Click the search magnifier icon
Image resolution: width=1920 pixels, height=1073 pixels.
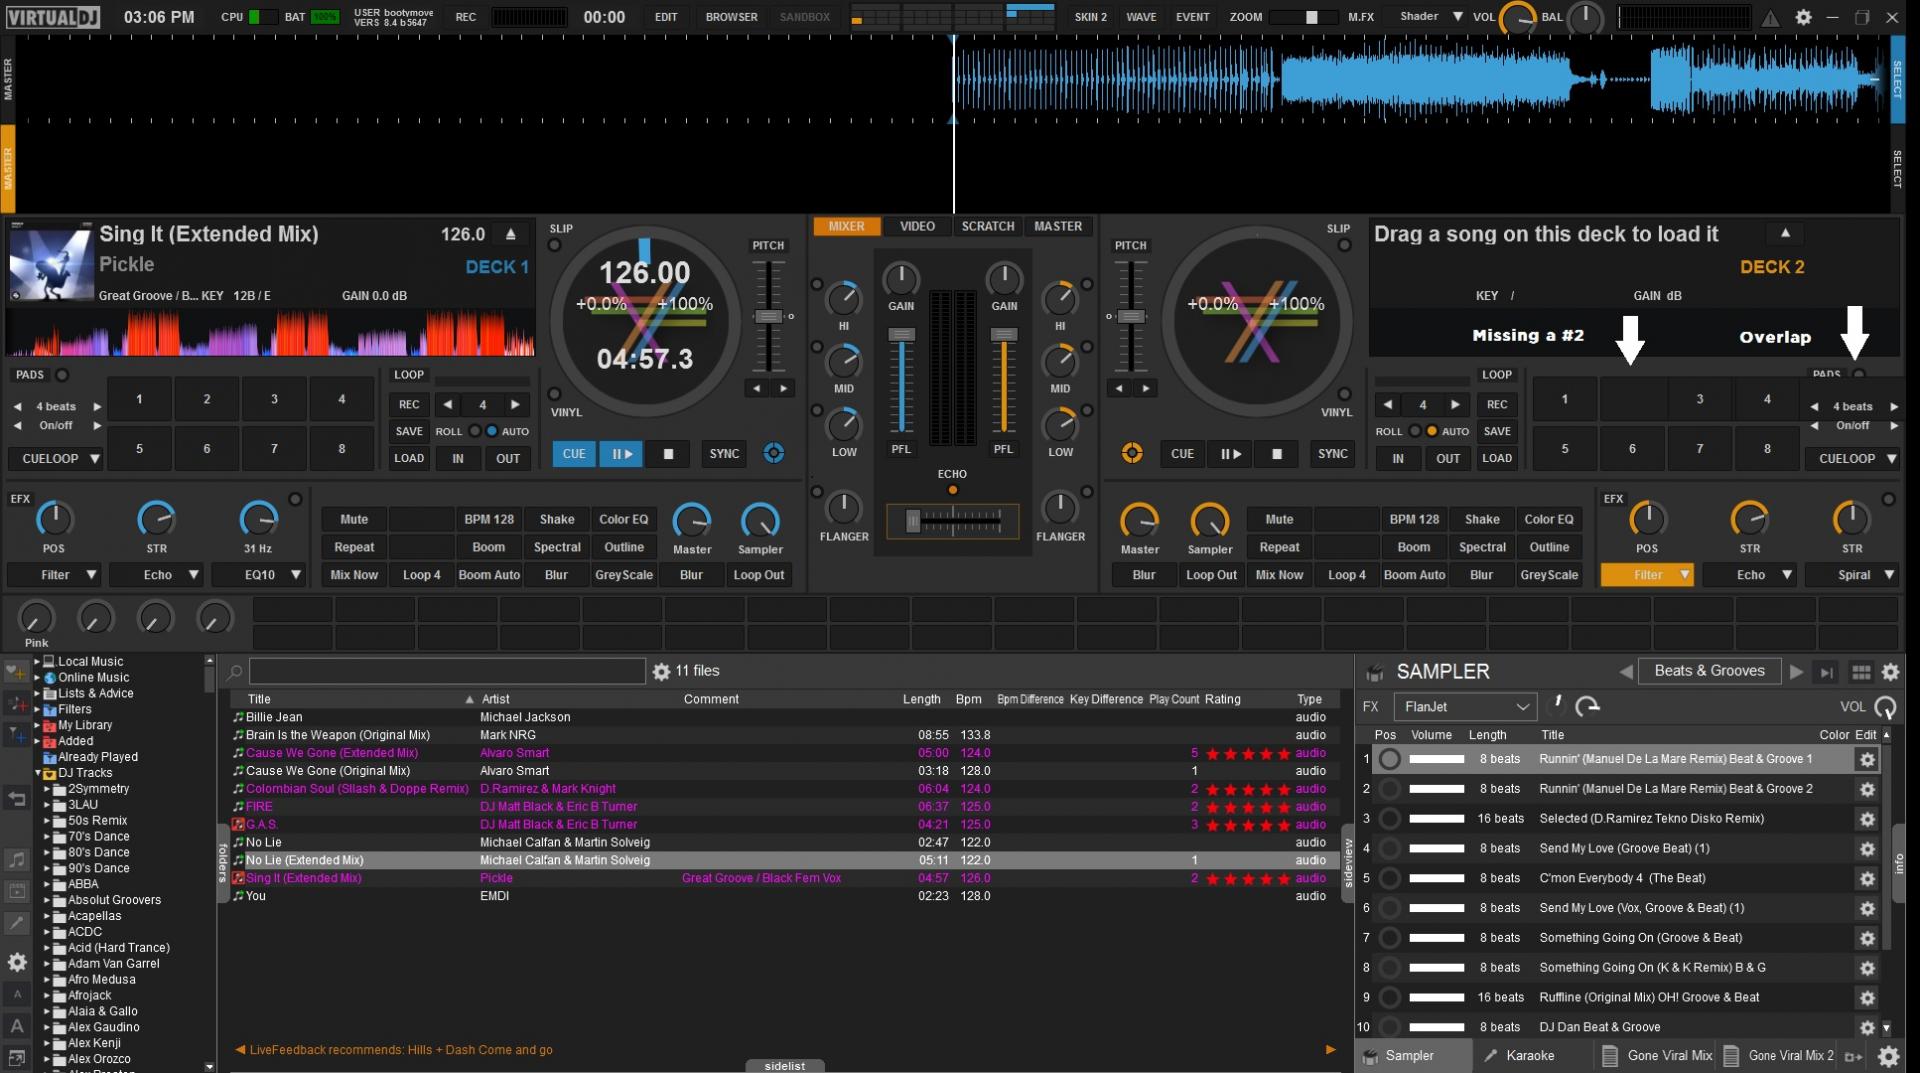point(235,672)
